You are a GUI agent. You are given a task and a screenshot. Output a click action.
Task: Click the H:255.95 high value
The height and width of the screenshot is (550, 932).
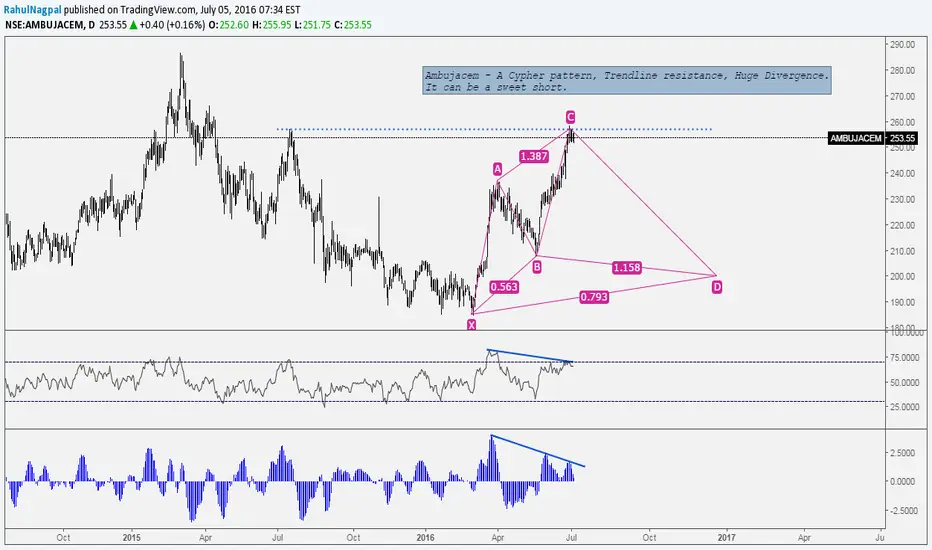[272, 25]
